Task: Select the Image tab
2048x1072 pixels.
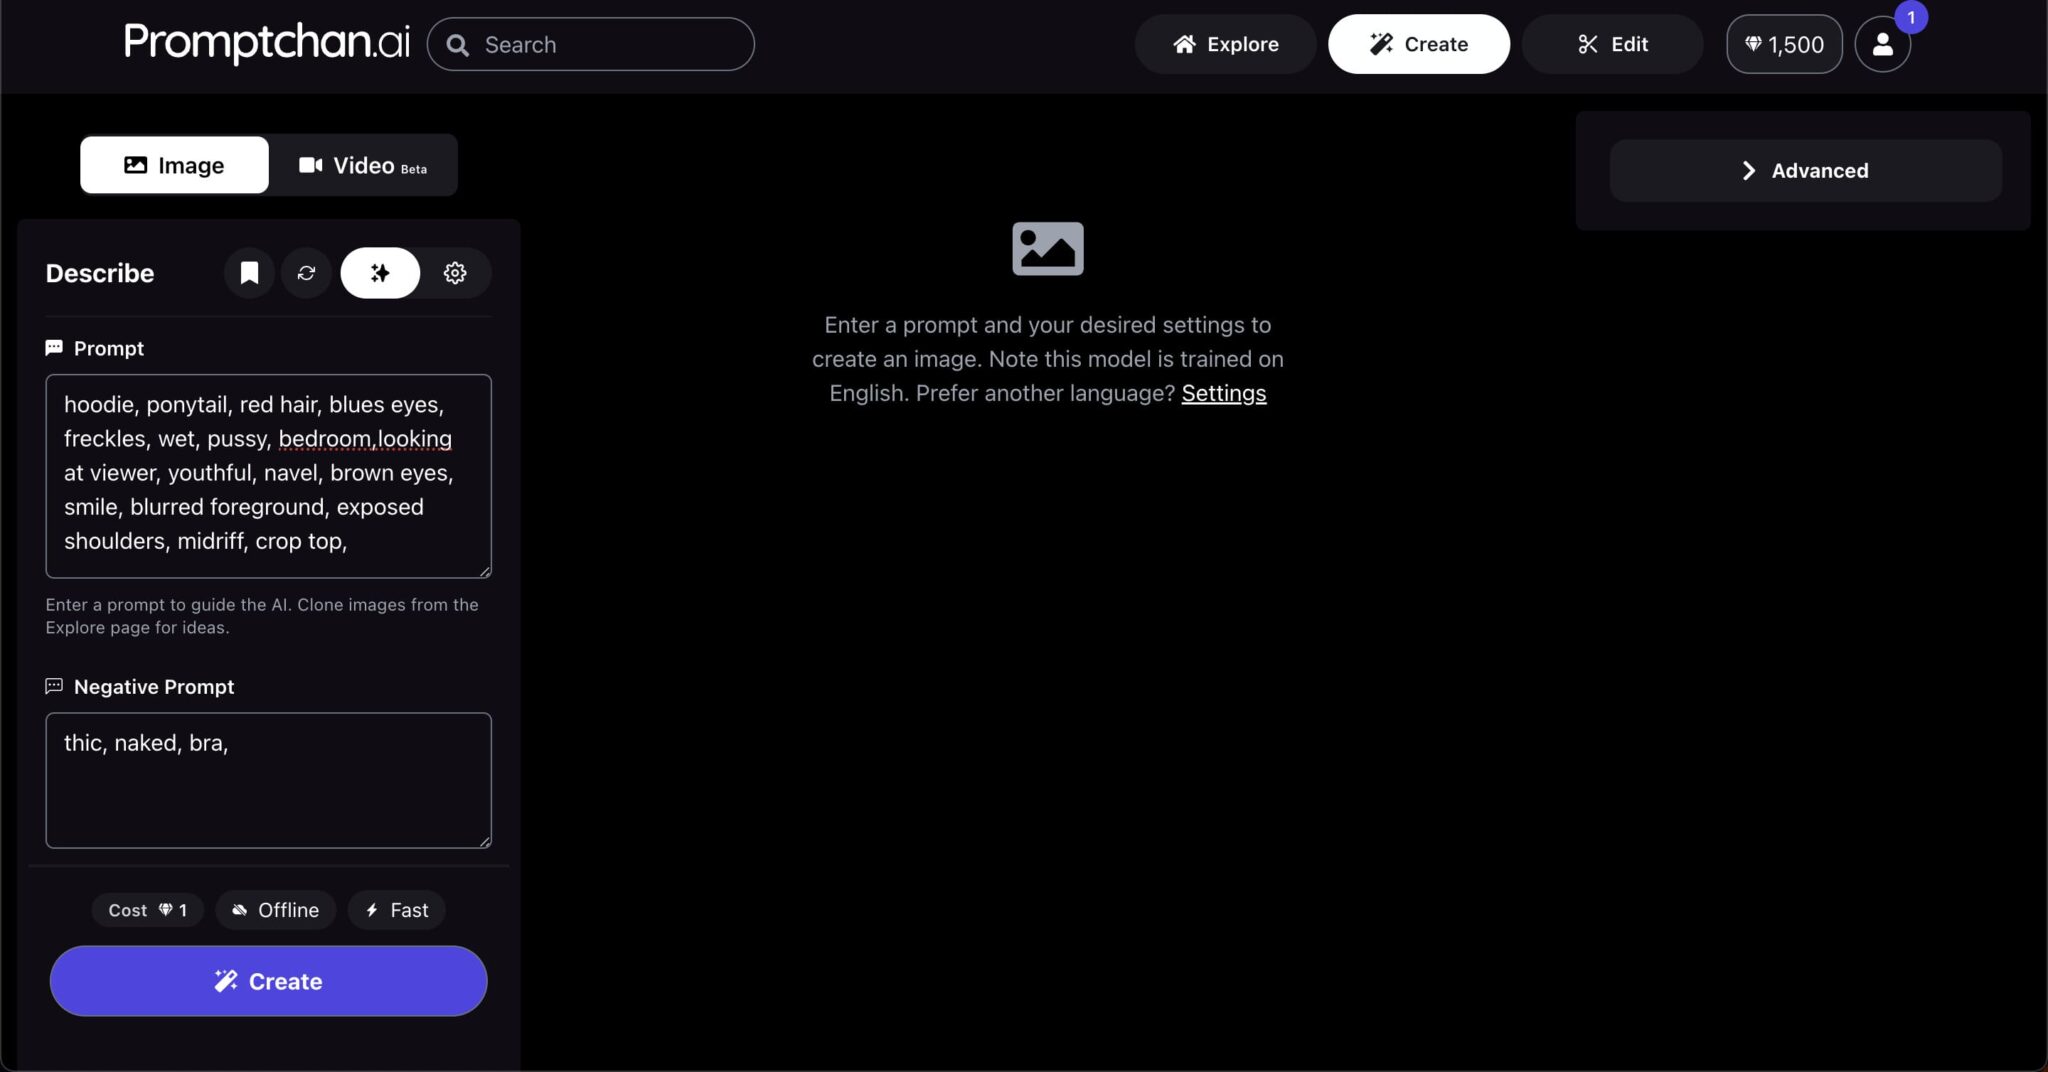Action: [x=174, y=165]
